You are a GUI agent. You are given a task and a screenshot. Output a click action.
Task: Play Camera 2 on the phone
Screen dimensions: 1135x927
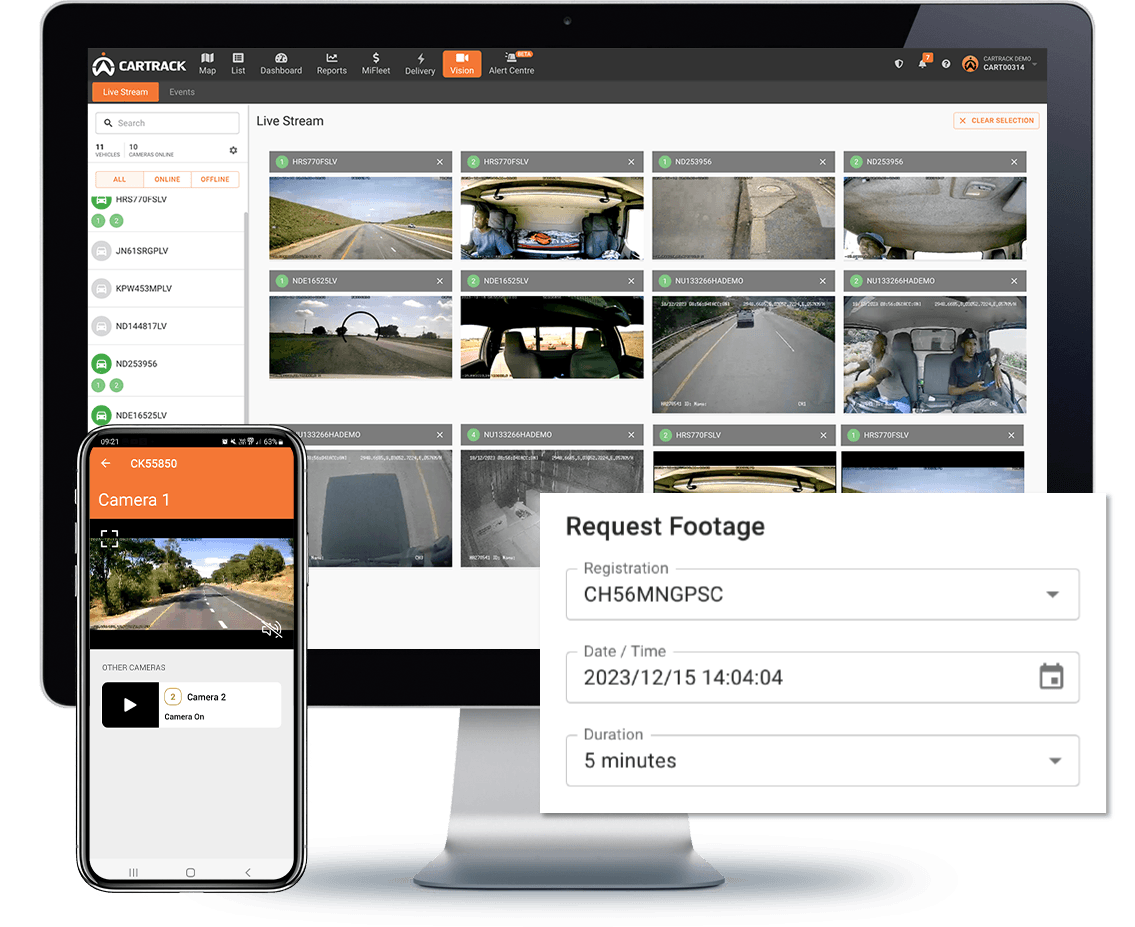point(130,705)
